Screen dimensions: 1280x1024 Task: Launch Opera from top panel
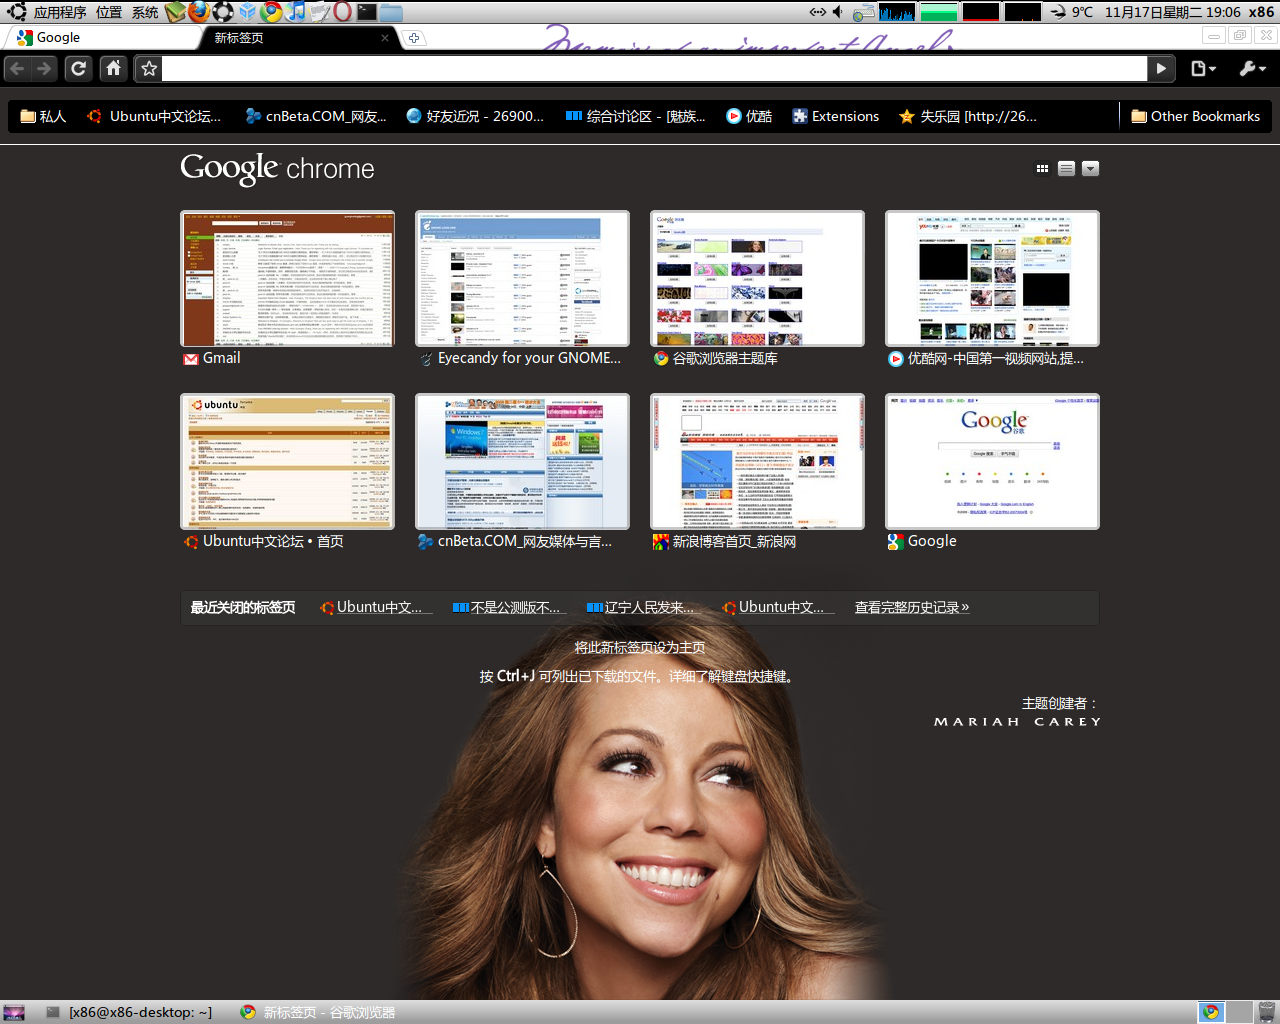(343, 12)
